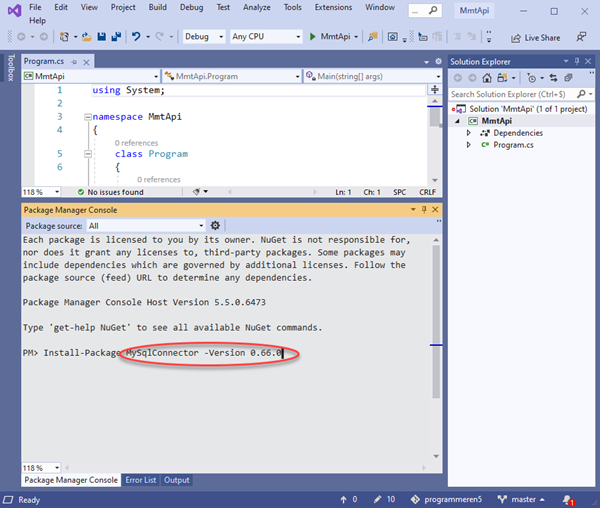Open the Tools menu
600x508 pixels.
292,7
